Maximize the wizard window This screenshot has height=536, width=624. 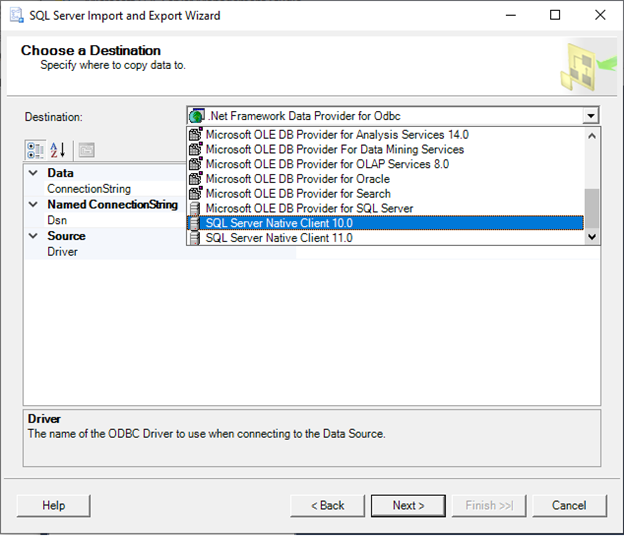[555, 15]
